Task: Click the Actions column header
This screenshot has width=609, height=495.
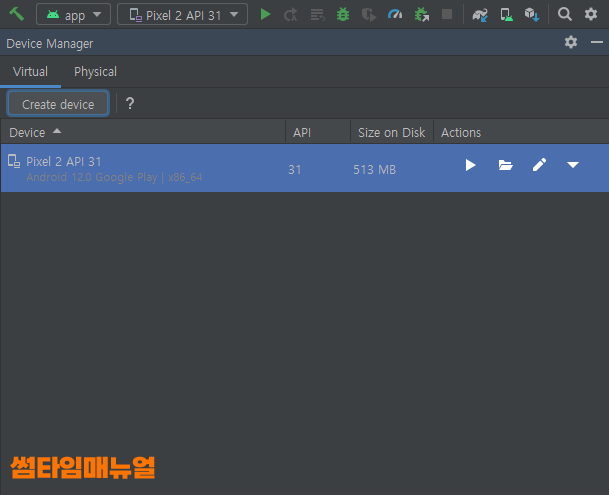Action: pyautogui.click(x=521, y=132)
